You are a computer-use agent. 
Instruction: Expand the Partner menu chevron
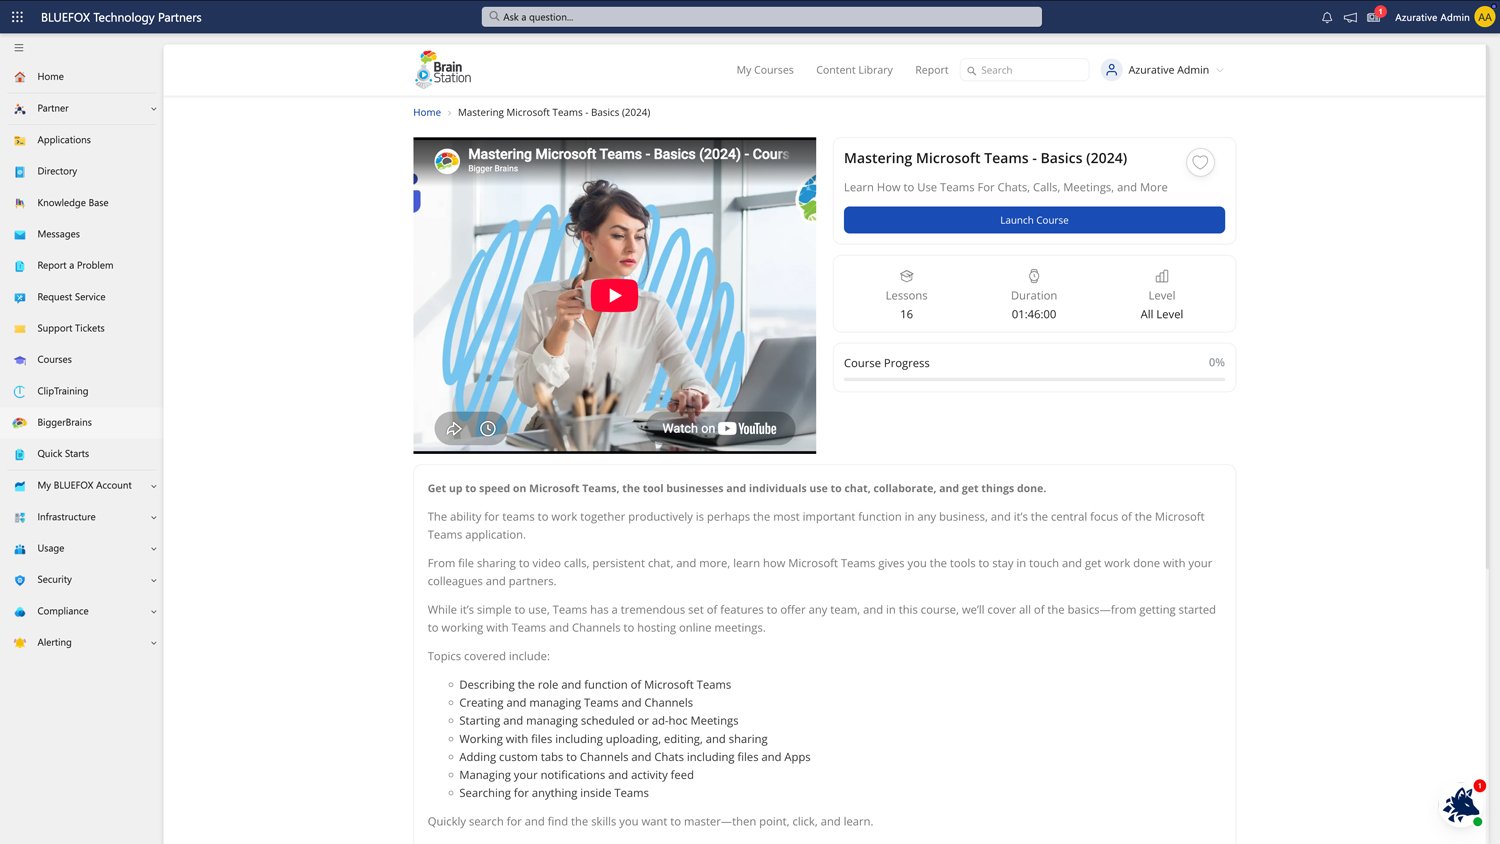[154, 109]
